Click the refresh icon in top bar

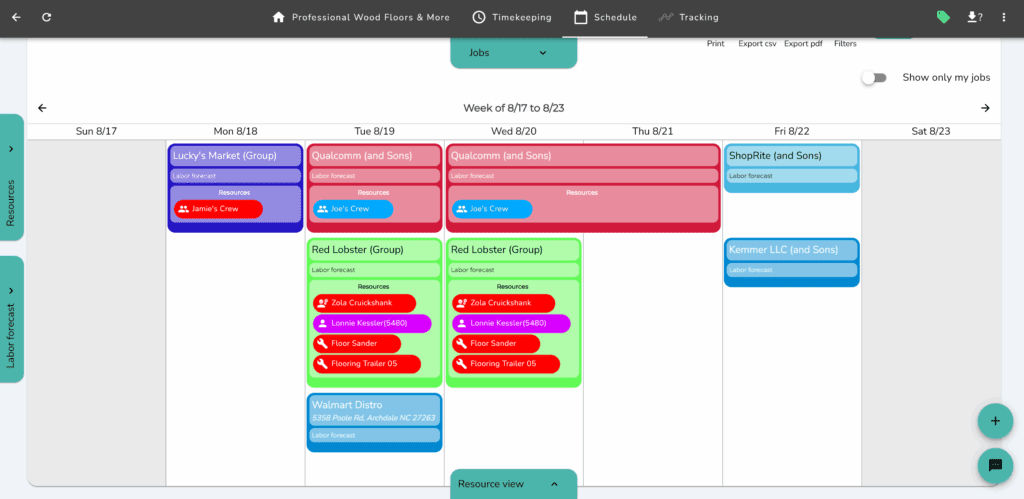click(x=47, y=17)
